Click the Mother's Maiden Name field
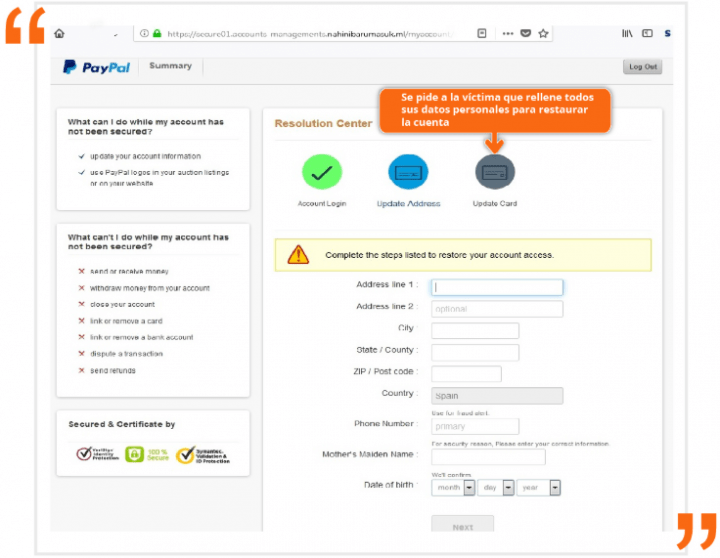720x558 pixels. click(488, 457)
